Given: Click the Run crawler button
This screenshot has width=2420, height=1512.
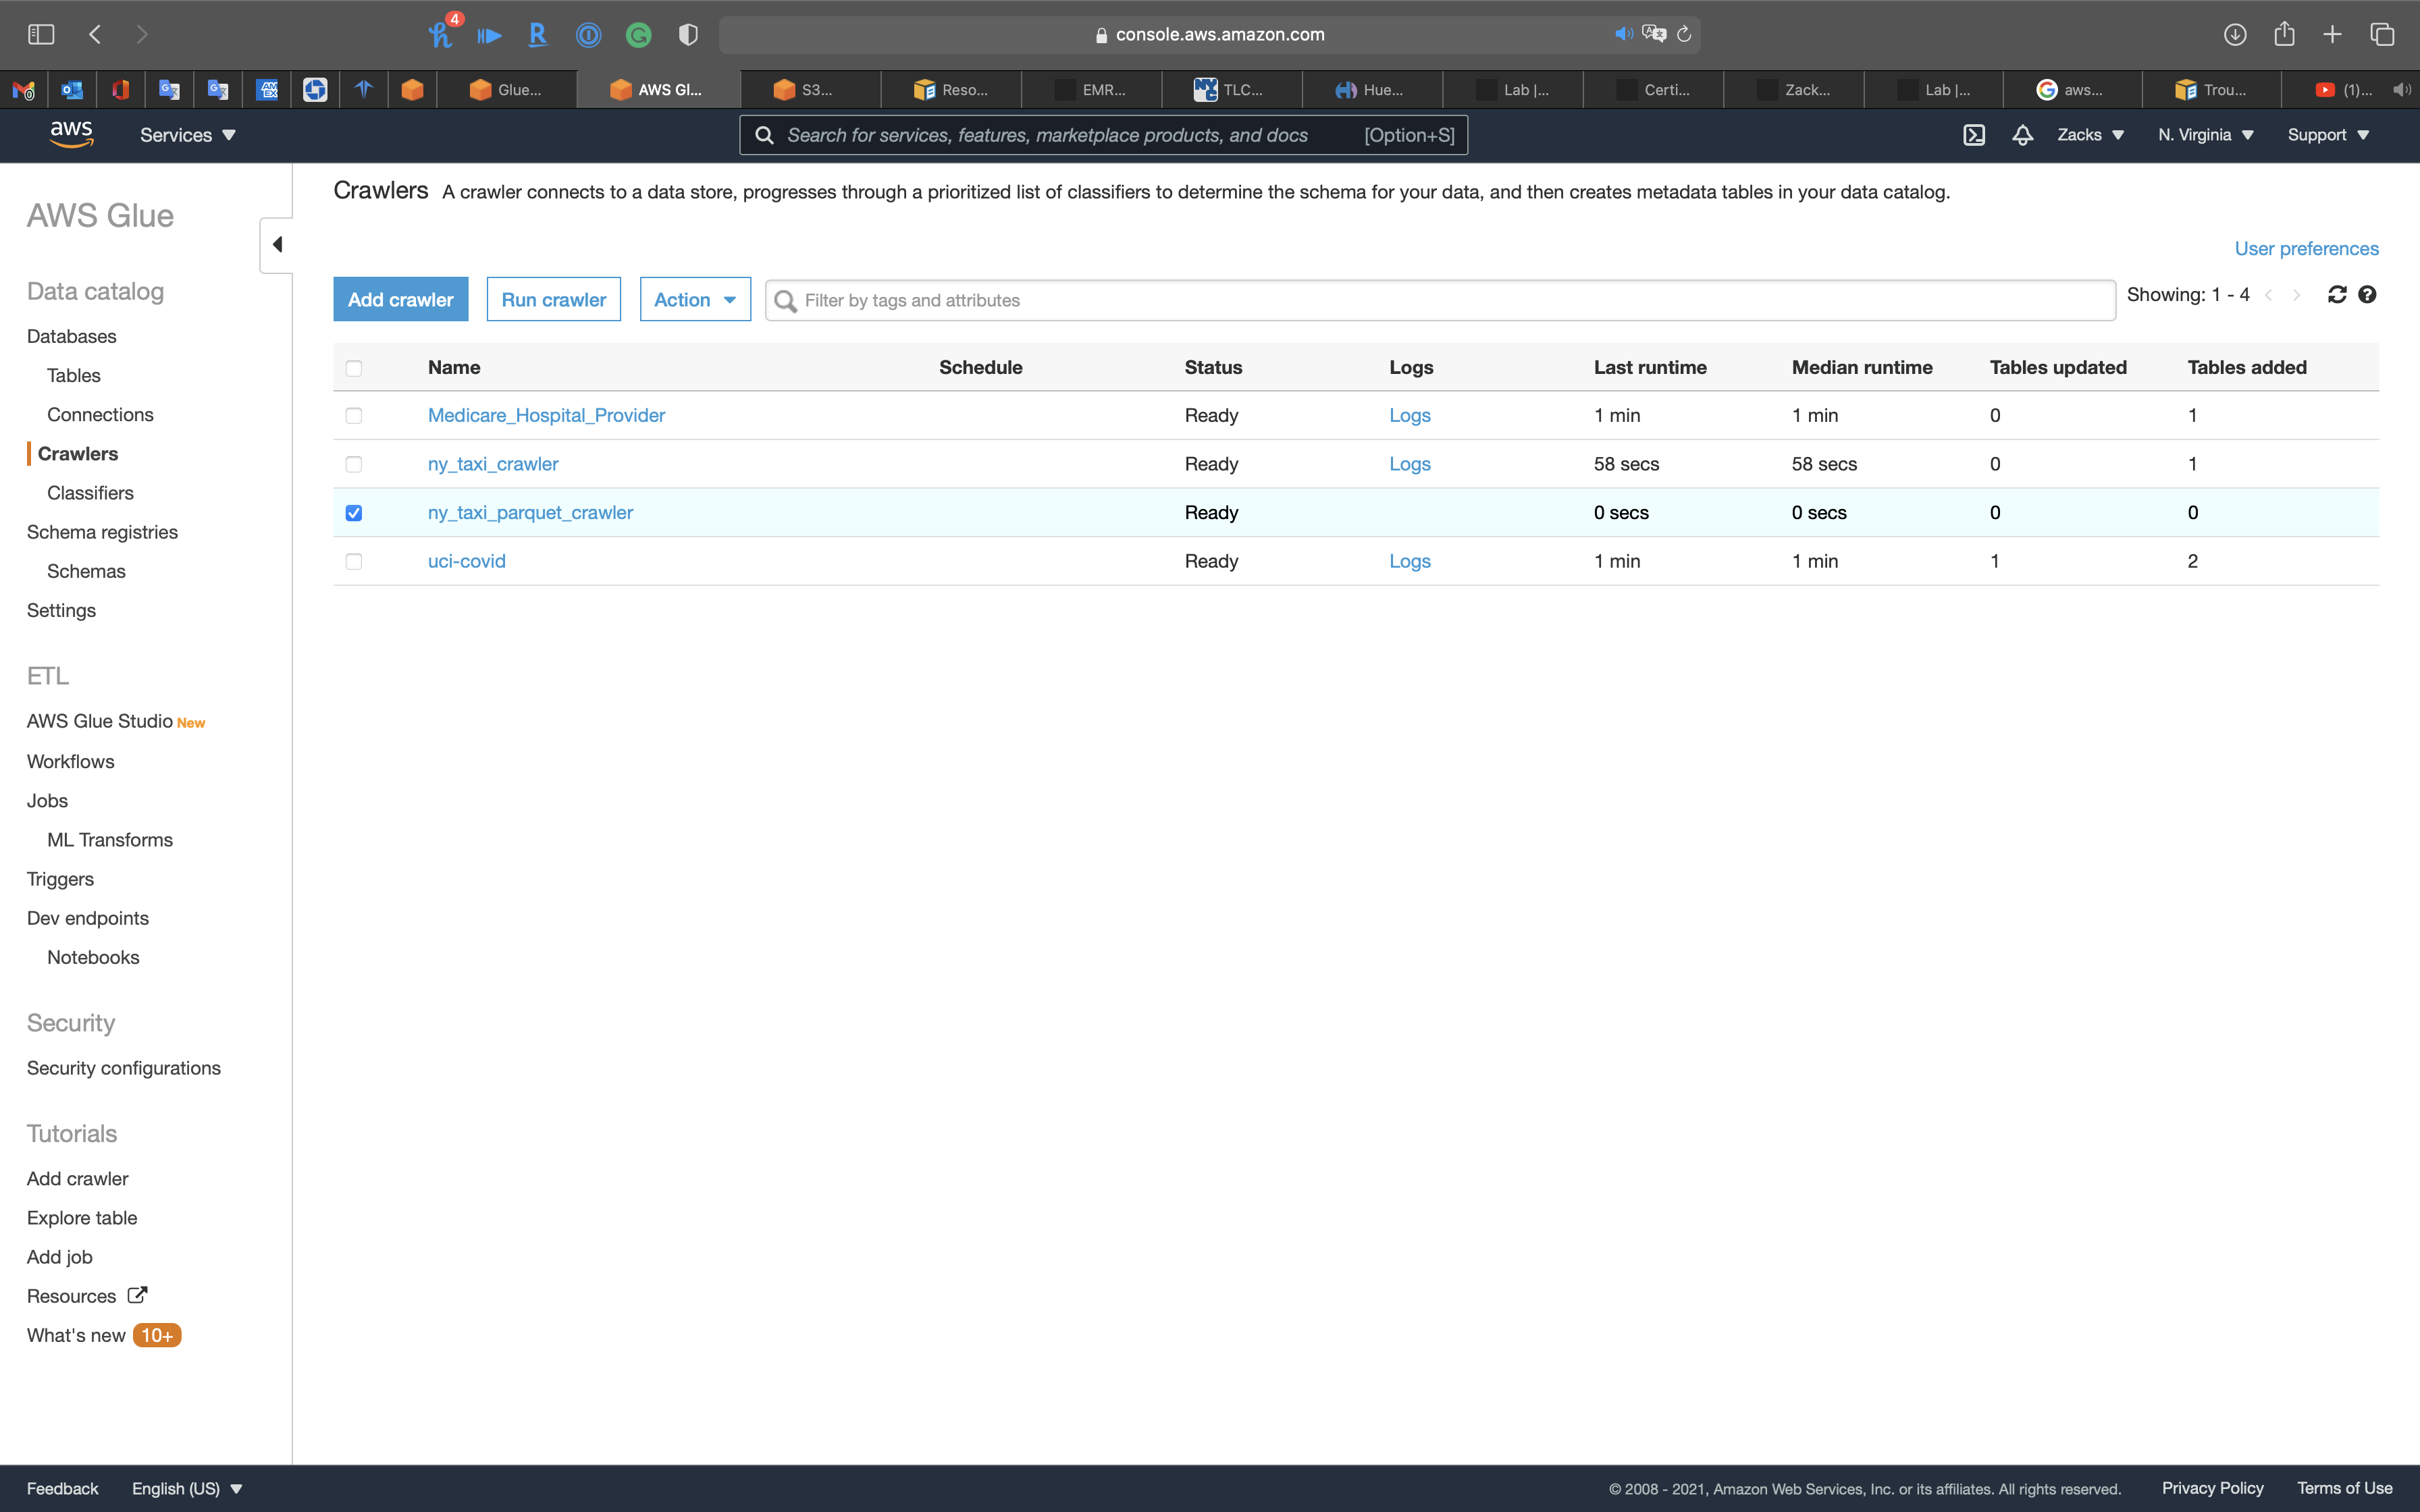Looking at the screenshot, I should tap(553, 300).
